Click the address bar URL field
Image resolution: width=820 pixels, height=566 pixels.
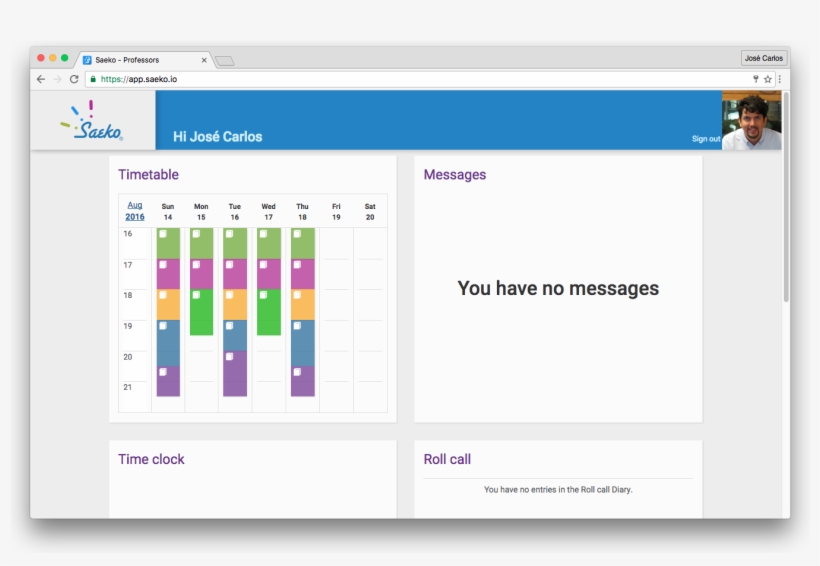(x=418, y=79)
